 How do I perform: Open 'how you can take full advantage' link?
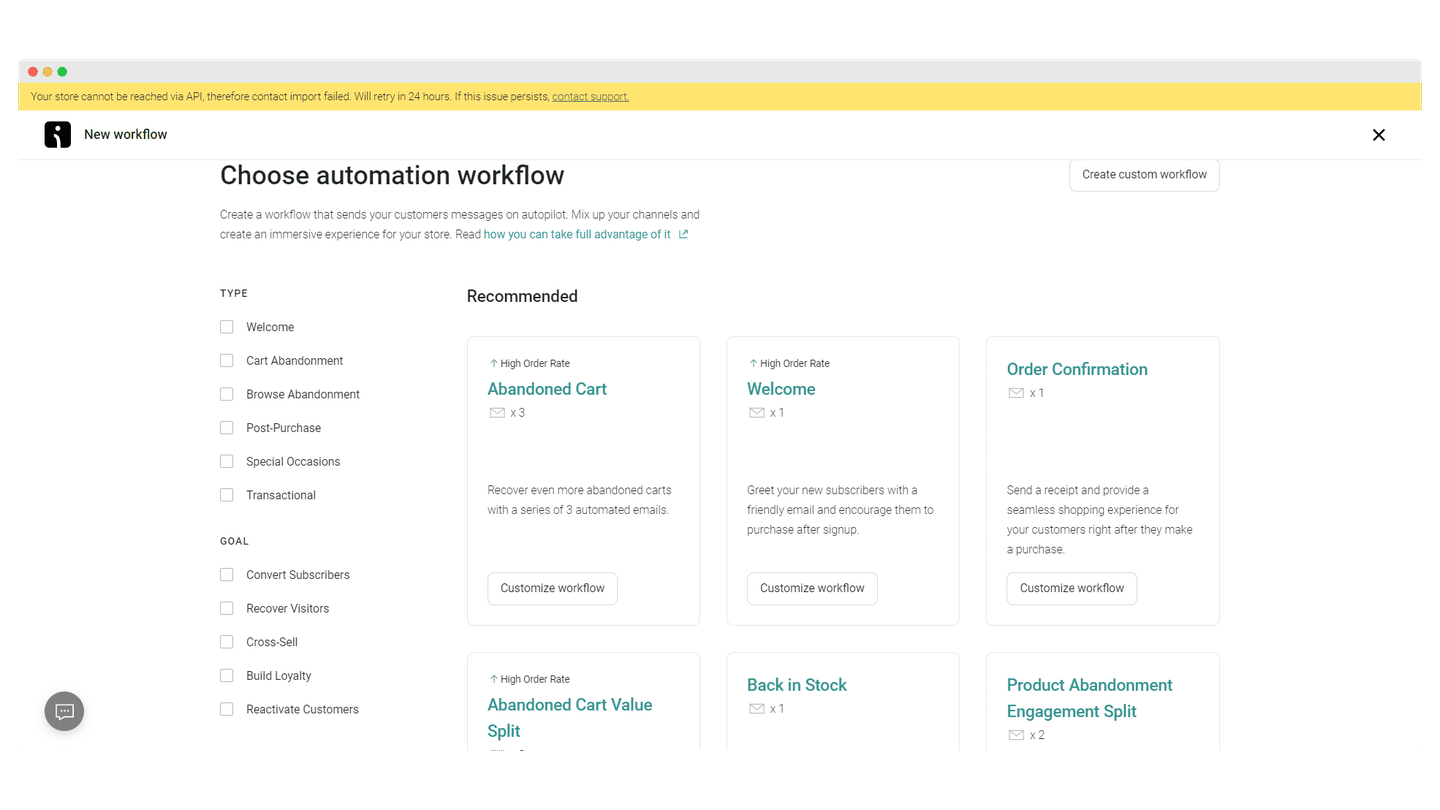pos(577,234)
